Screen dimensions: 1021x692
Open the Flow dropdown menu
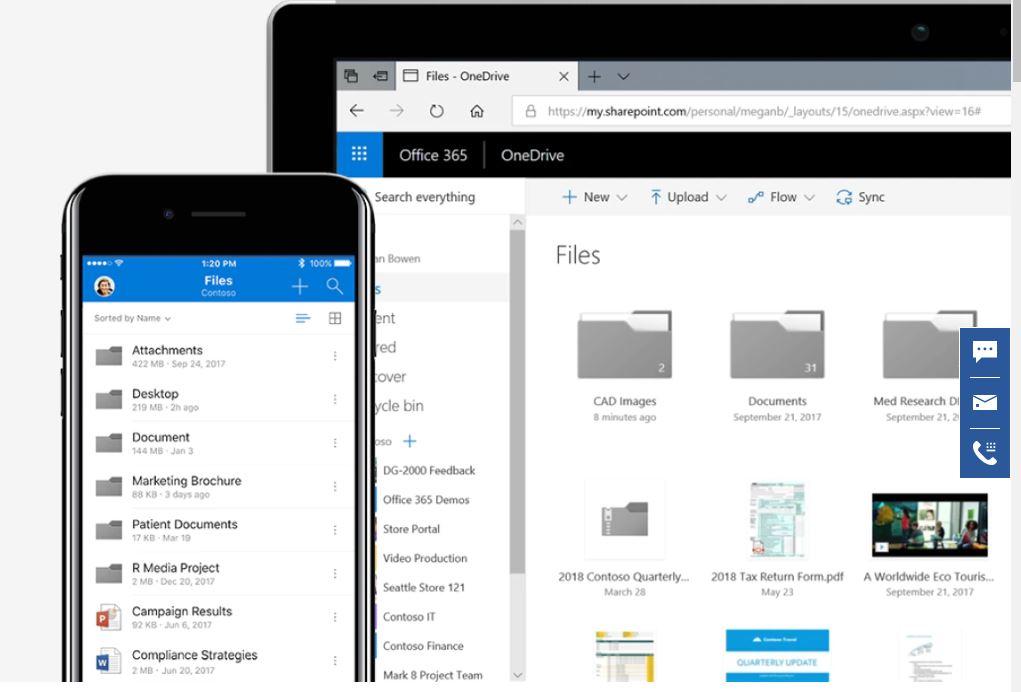click(x=781, y=197)
